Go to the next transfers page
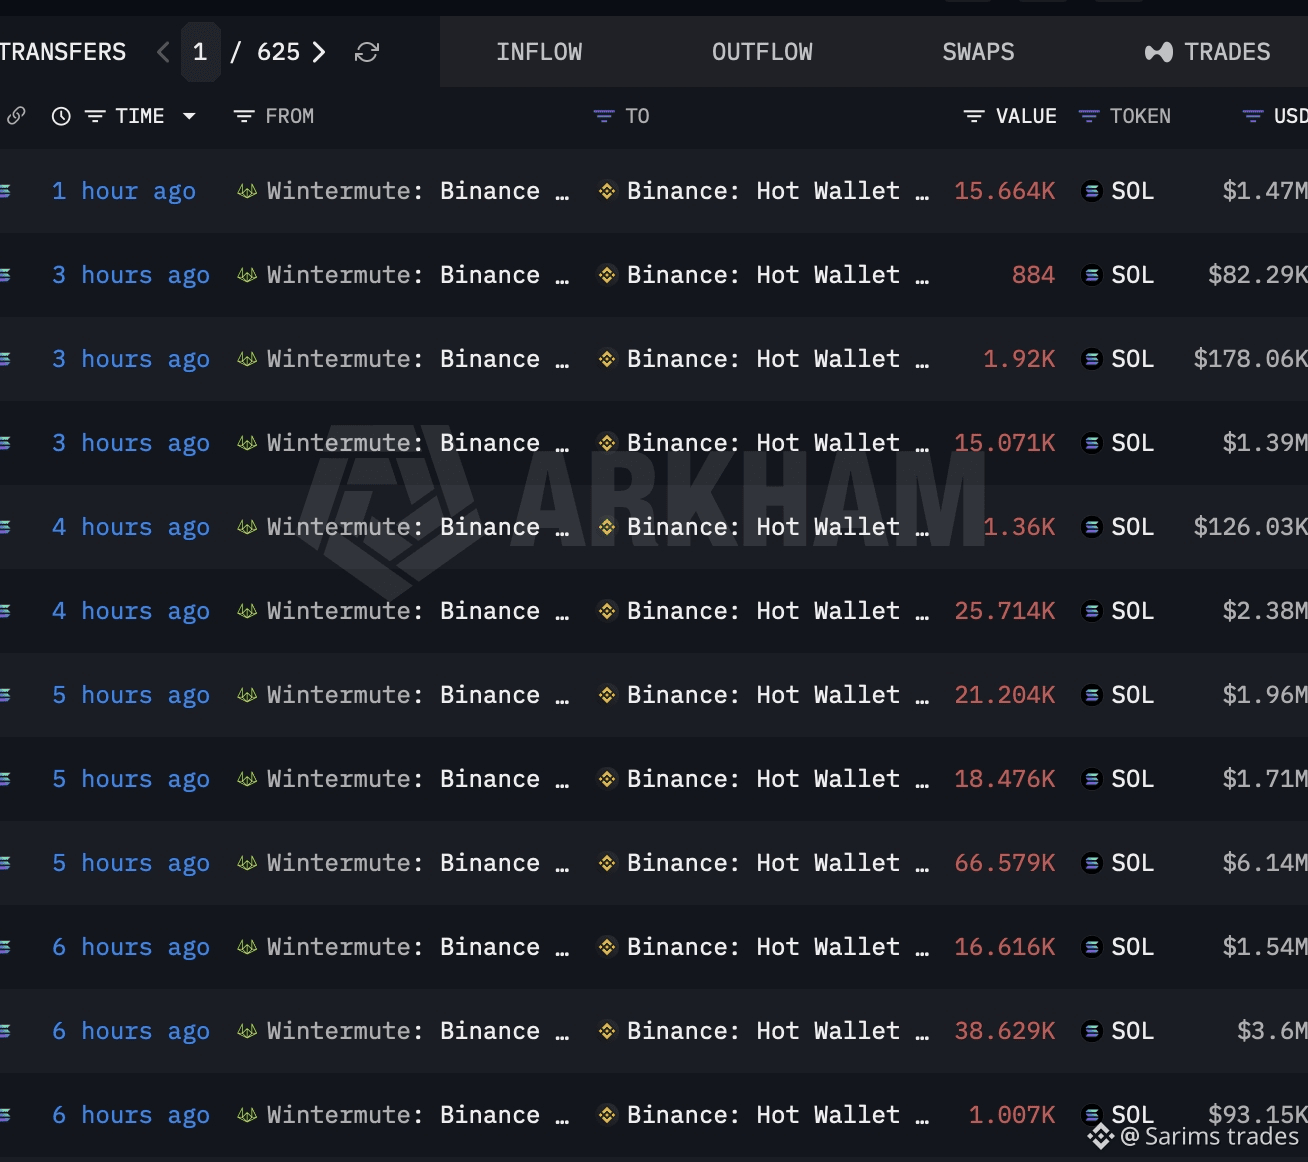Screen dimensions: 1308x1162 click(319, 52)
